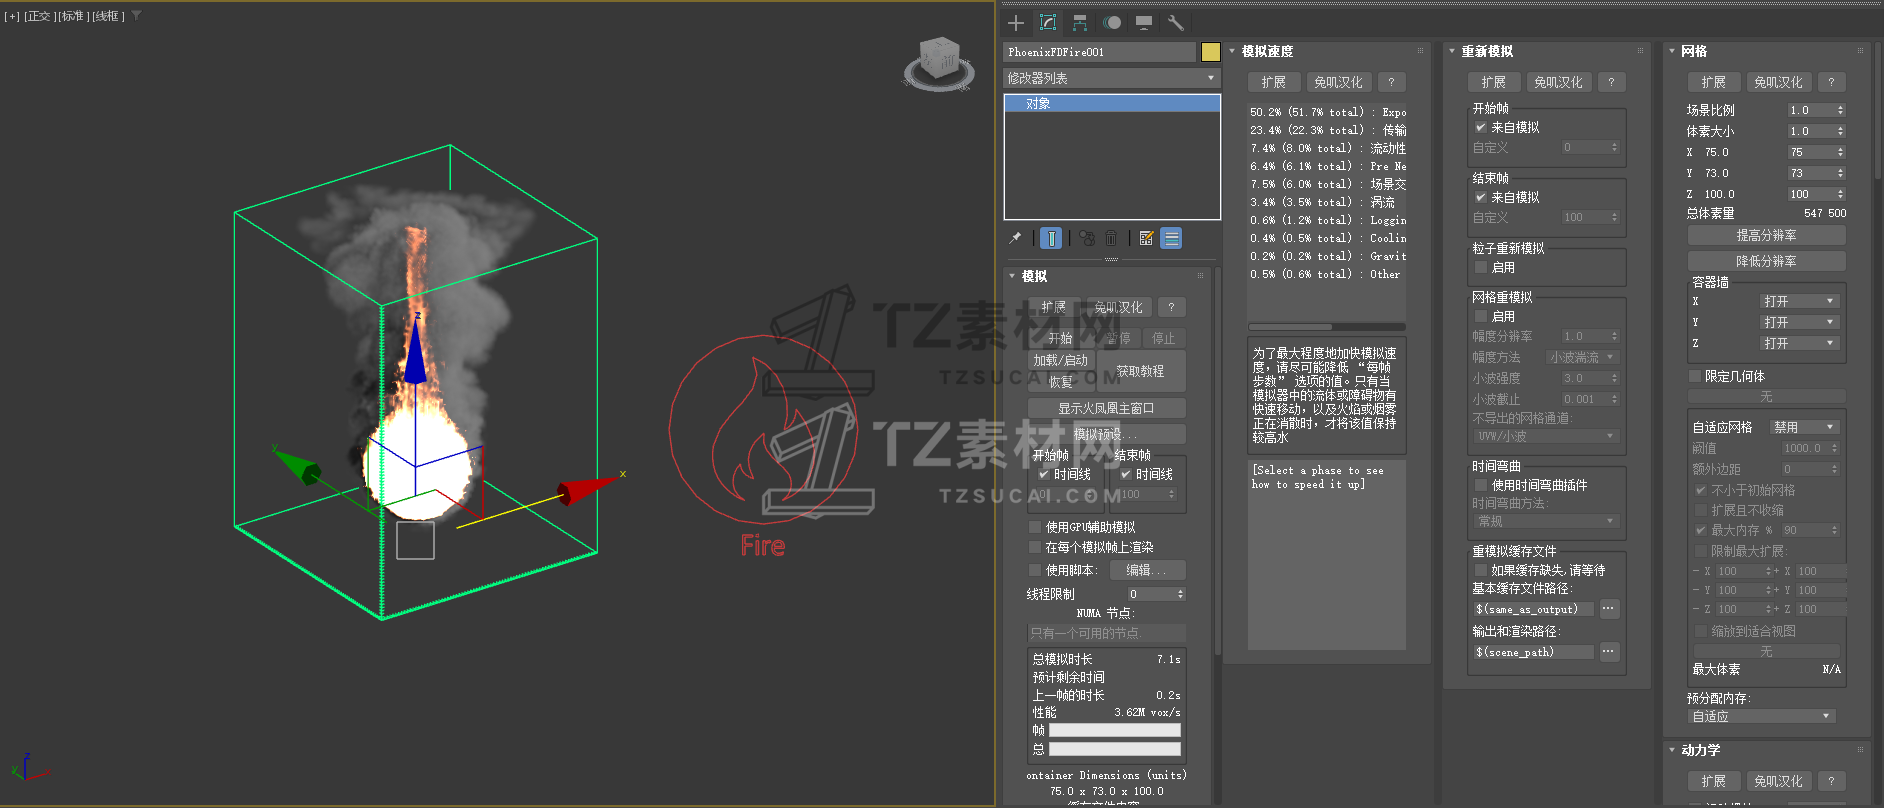Browse for 基本缓存文件路径 with the ... button
This screenshot has width=1884, height=808.
1608,609
